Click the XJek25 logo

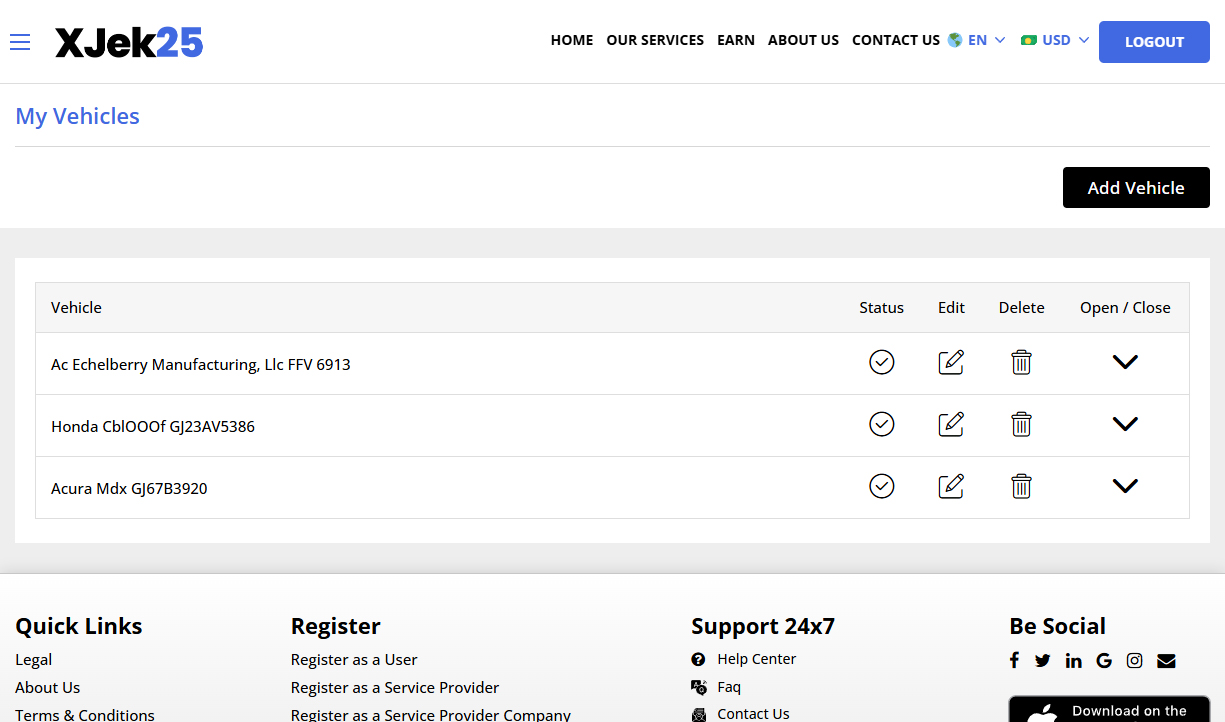[129, 42]
